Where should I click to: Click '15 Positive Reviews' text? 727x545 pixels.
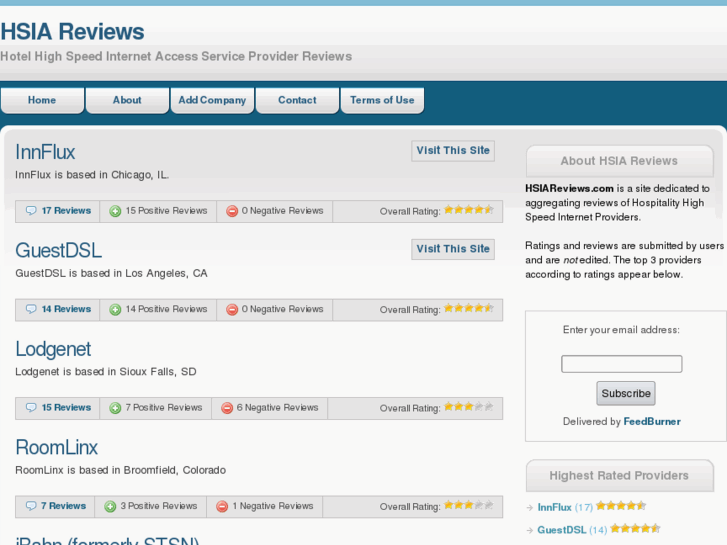click(166, 211)
